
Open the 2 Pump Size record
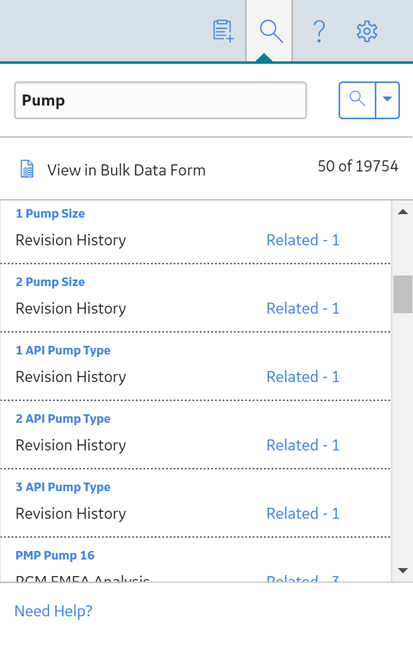tap(50, 282)
